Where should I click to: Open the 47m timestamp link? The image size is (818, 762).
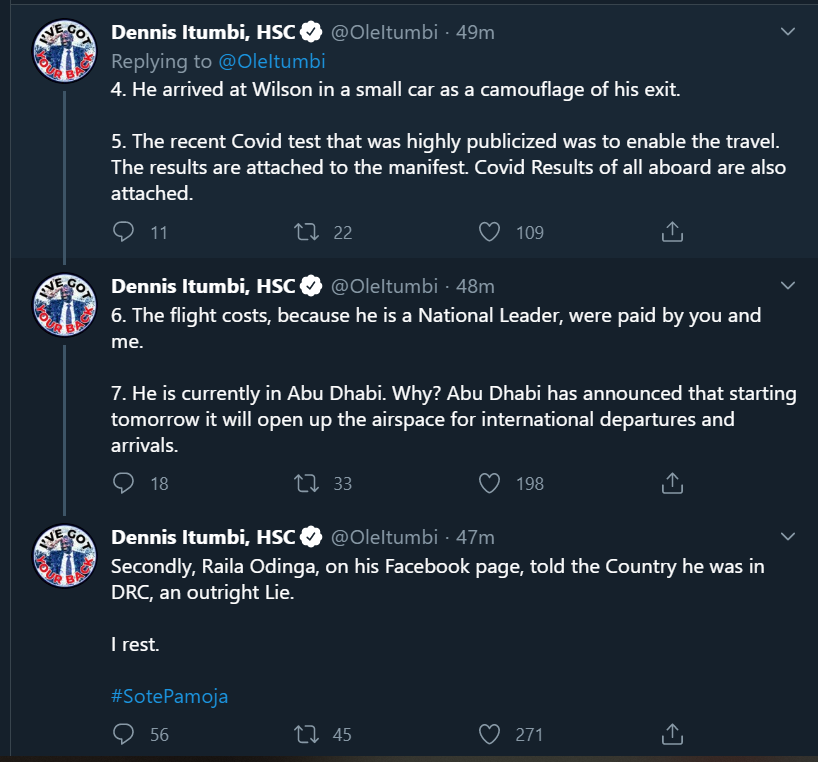click(x=475, y=537)
